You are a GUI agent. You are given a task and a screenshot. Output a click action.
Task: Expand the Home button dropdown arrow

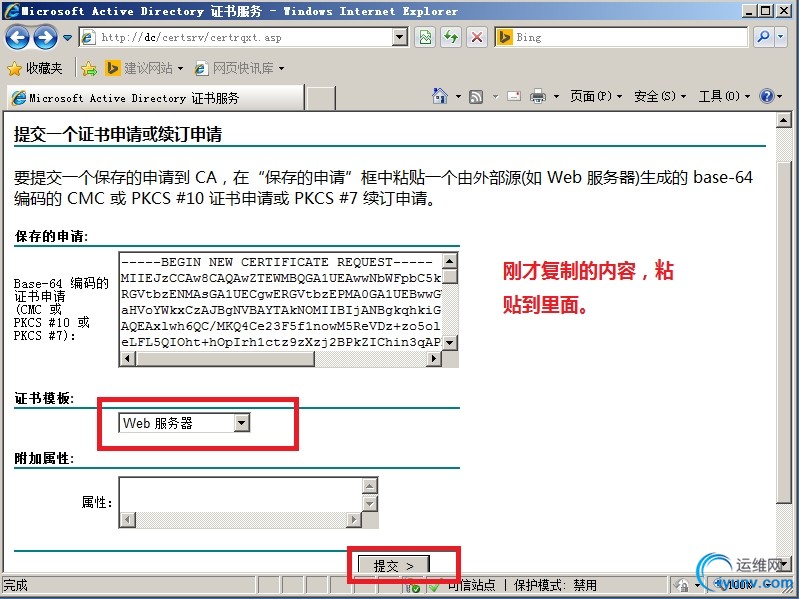(x=458, y=96)
